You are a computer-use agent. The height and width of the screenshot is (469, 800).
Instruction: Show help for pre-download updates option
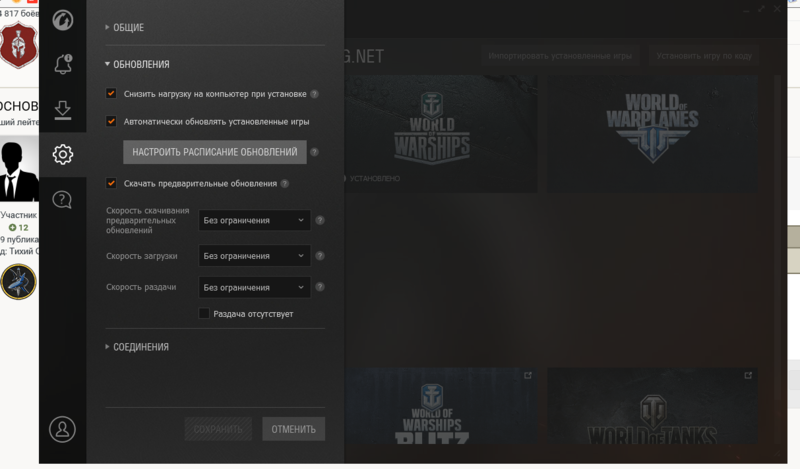(x=285, y=184)
